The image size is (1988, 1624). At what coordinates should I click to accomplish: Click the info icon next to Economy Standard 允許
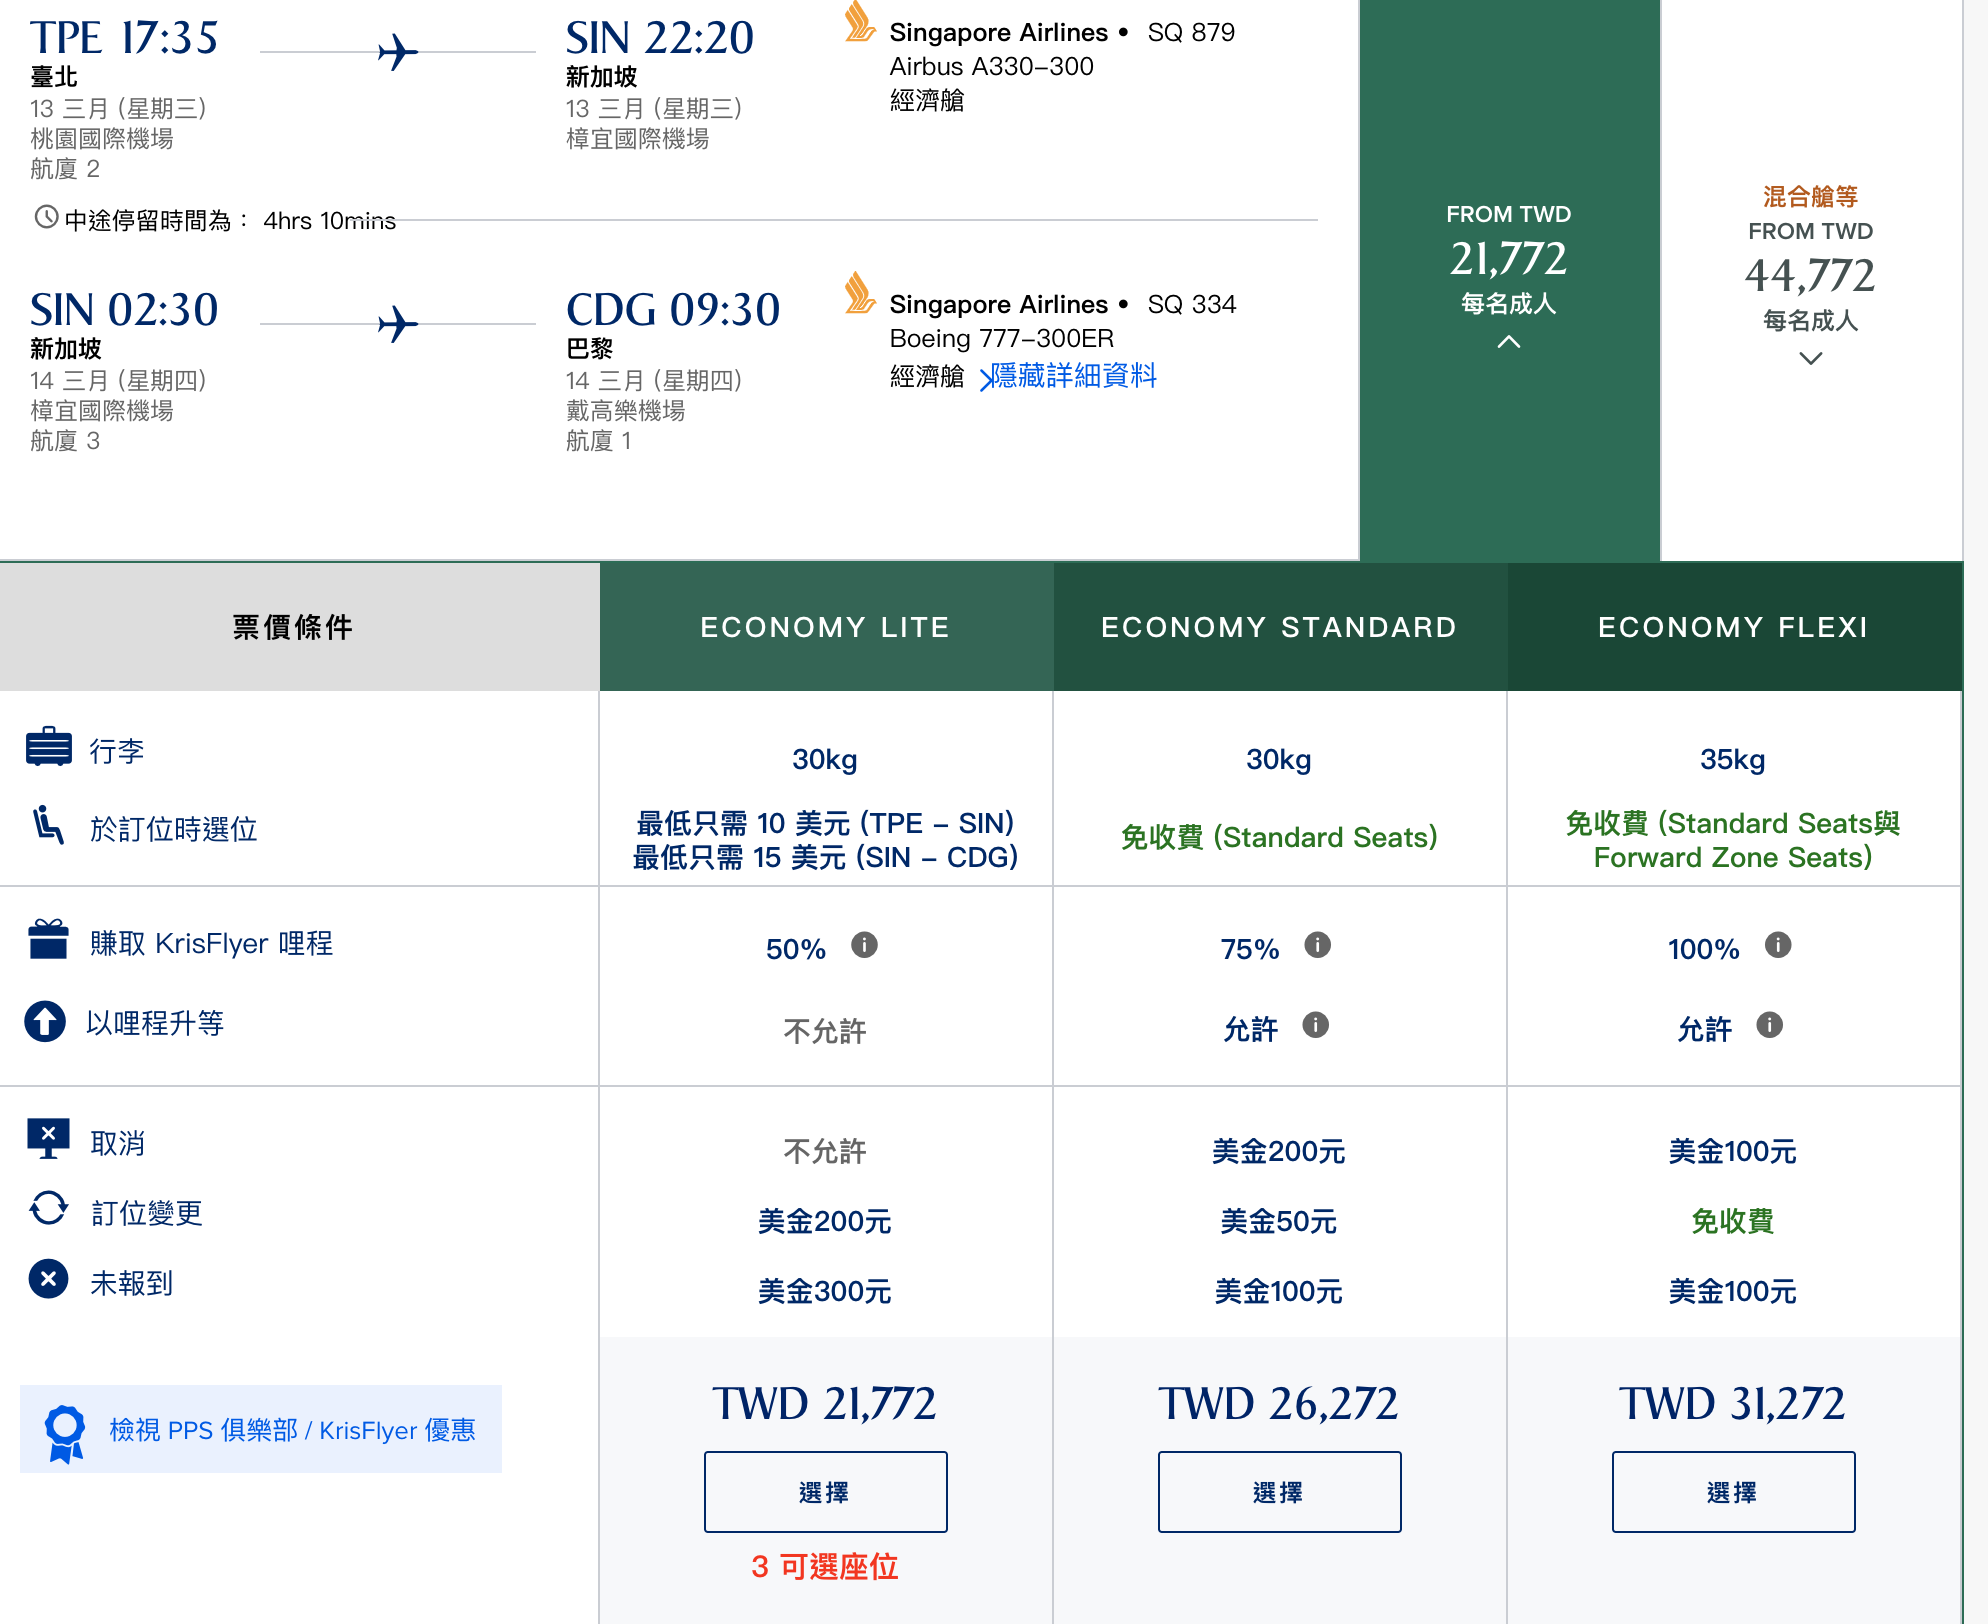tap(1317, 1026)
